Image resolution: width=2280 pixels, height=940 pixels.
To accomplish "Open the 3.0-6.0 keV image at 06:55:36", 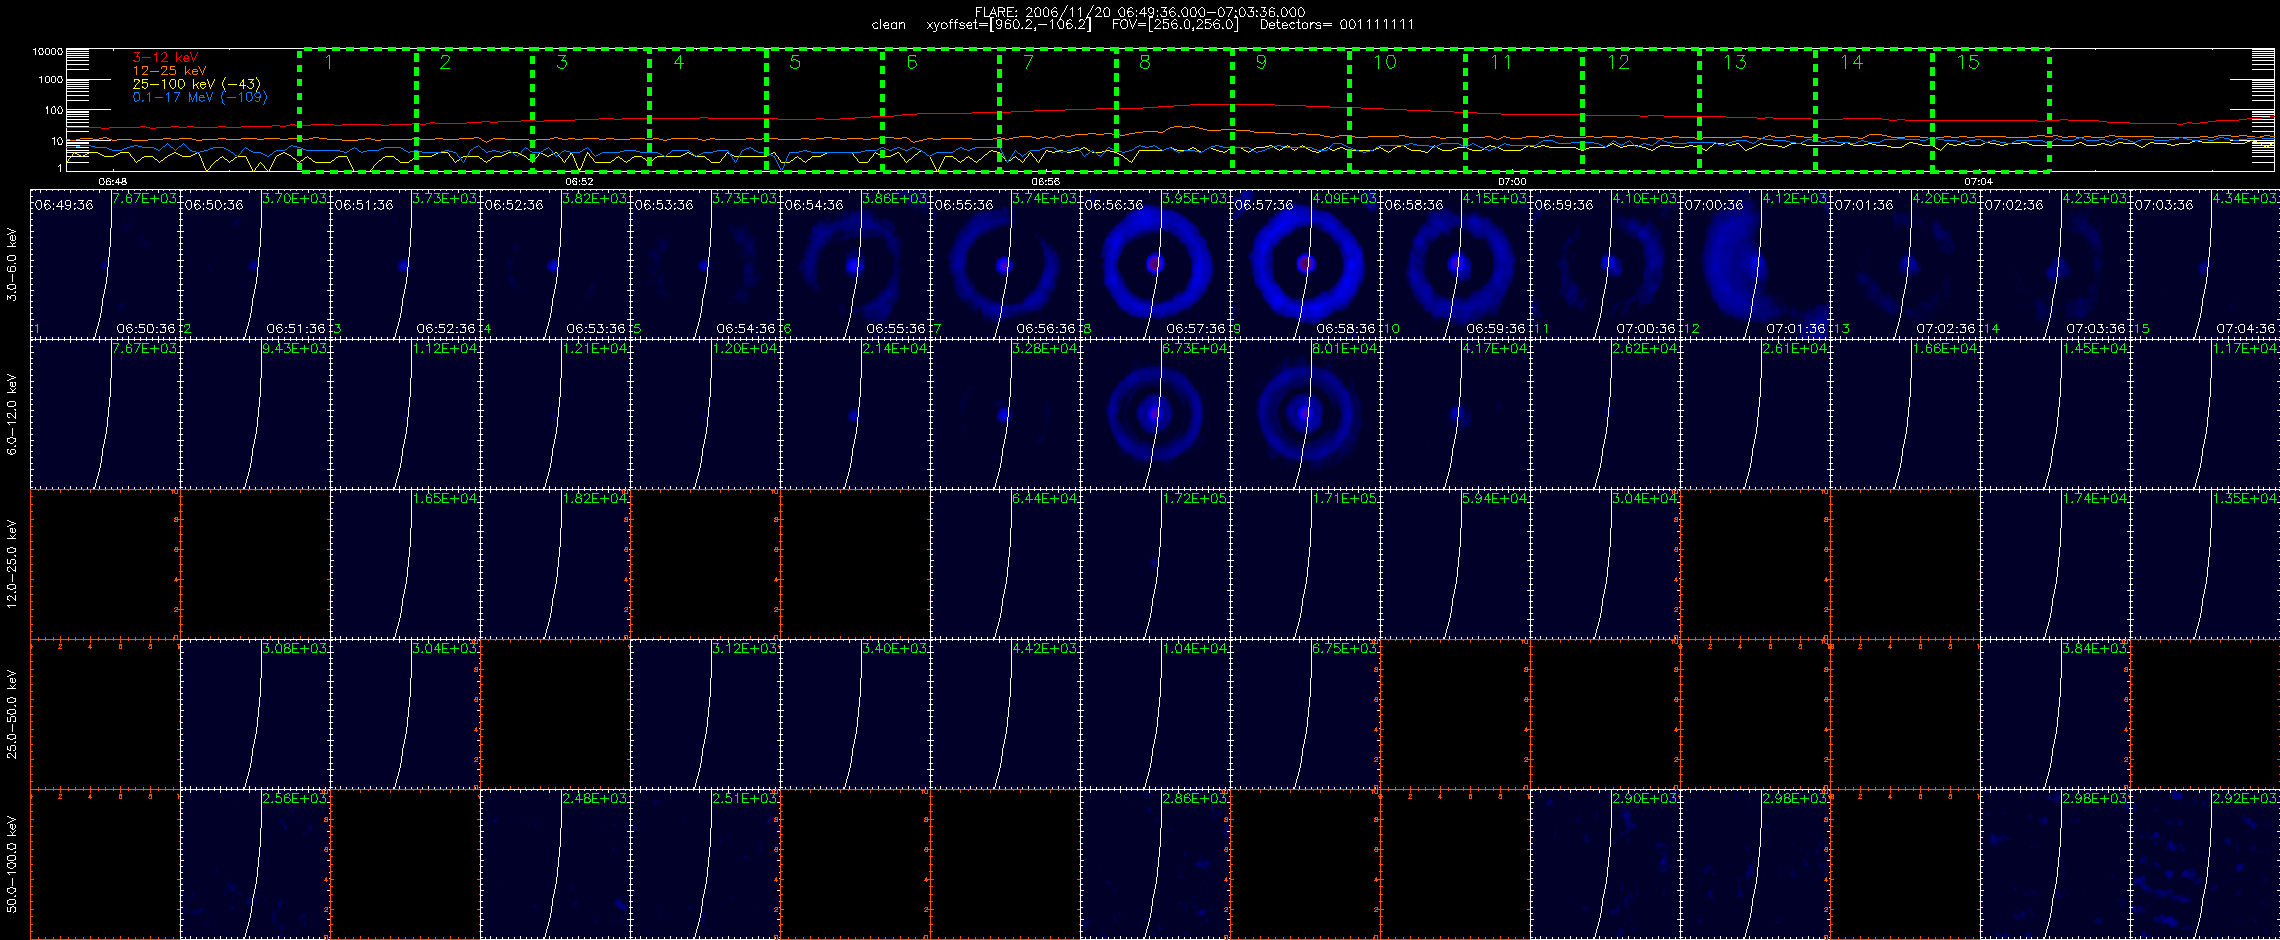I will click(x=1005, y=264).
